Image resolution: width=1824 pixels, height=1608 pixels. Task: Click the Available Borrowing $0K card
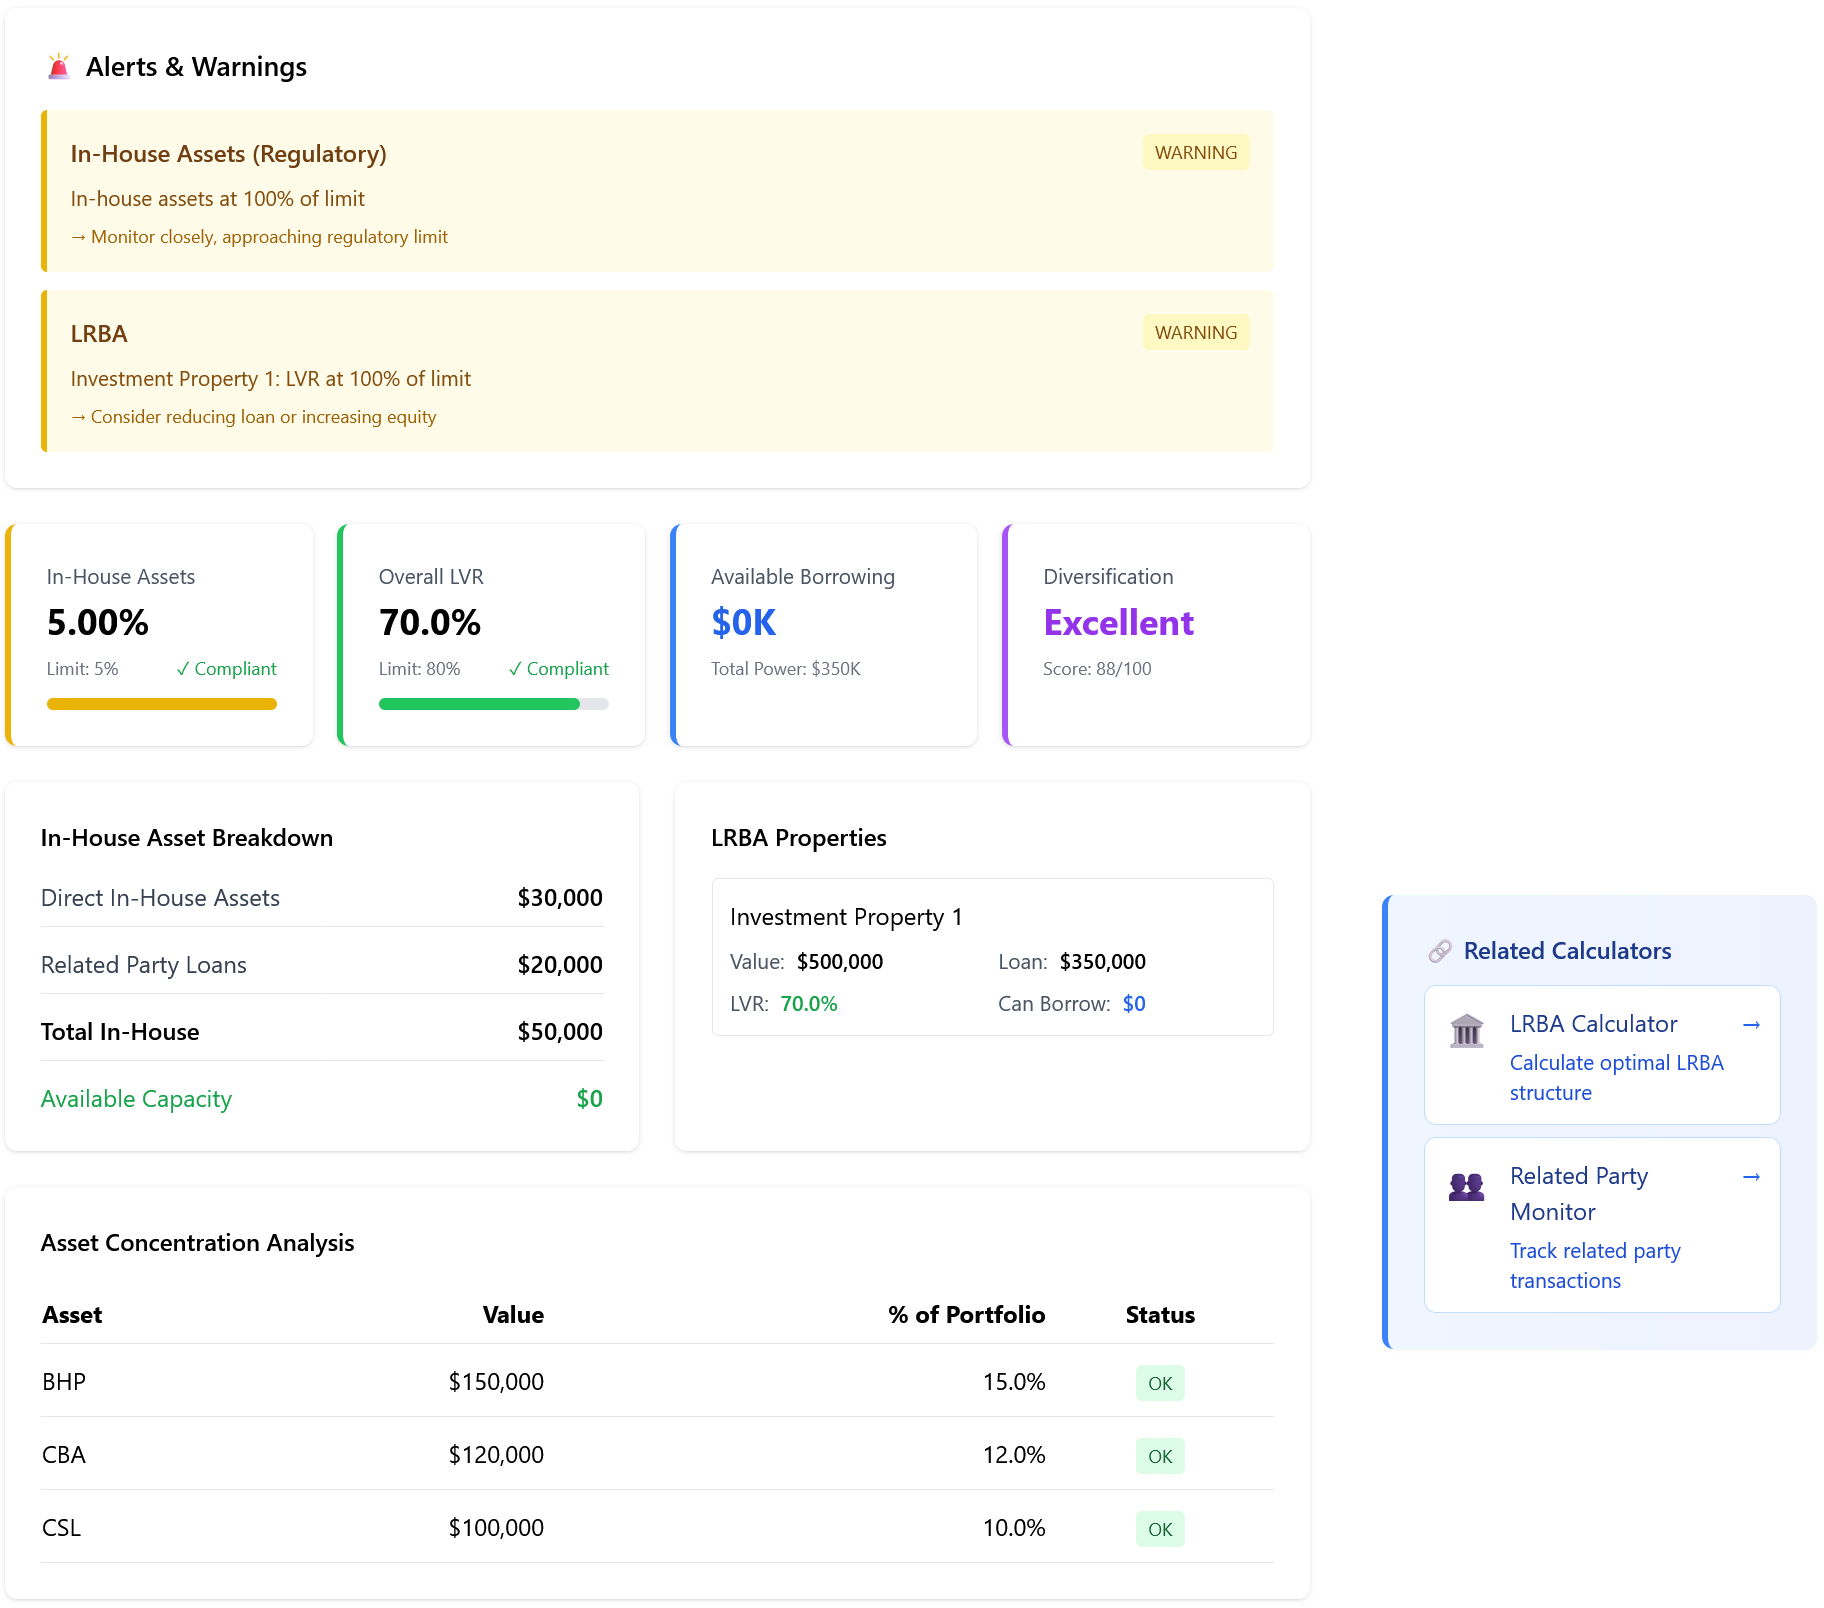[x=825, y=635]
